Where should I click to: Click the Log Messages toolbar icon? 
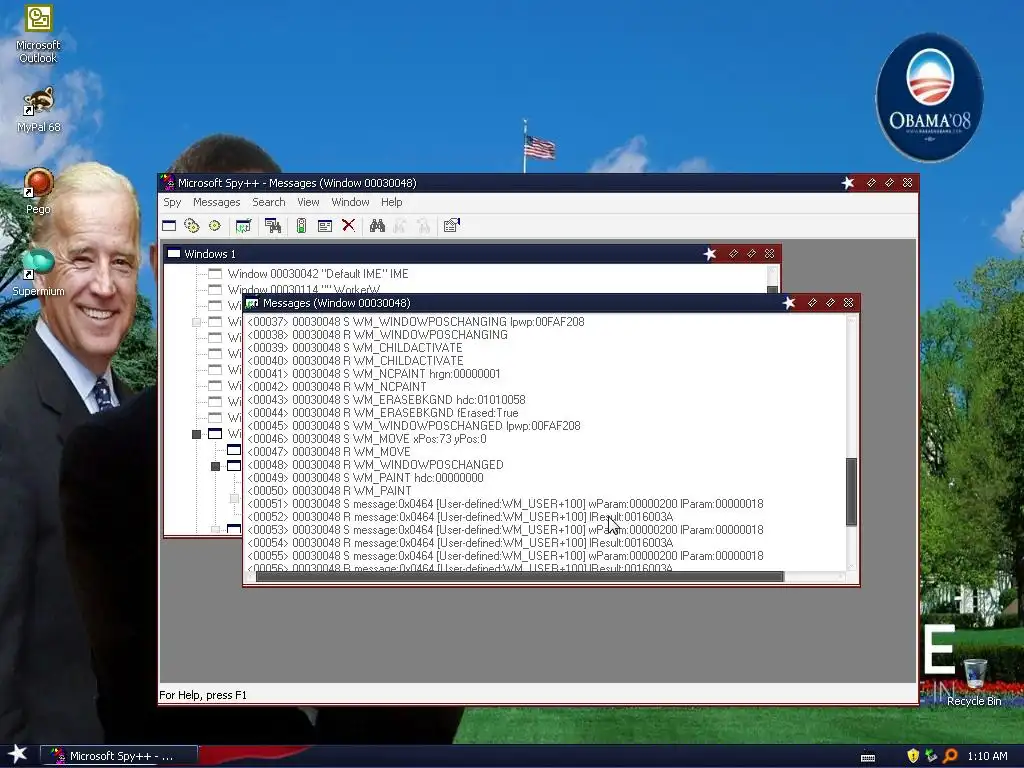[243, 226]
